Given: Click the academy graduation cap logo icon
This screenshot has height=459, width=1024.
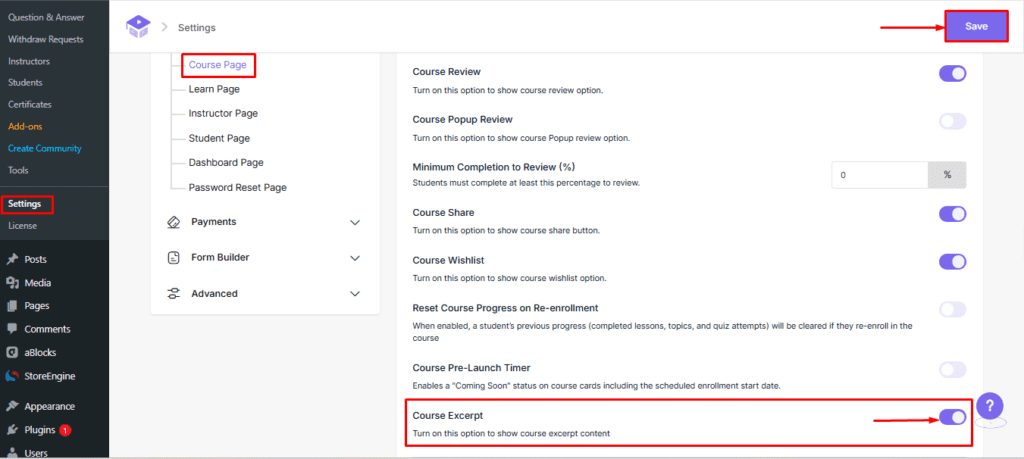Looking at the screenshot, I should pyautogui.click(x=138, y=27).
